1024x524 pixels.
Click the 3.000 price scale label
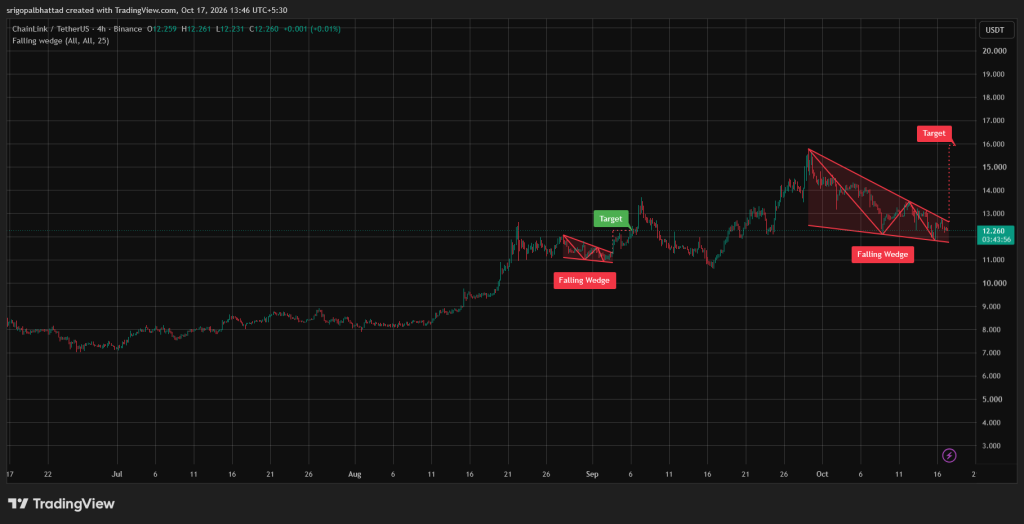994,446
